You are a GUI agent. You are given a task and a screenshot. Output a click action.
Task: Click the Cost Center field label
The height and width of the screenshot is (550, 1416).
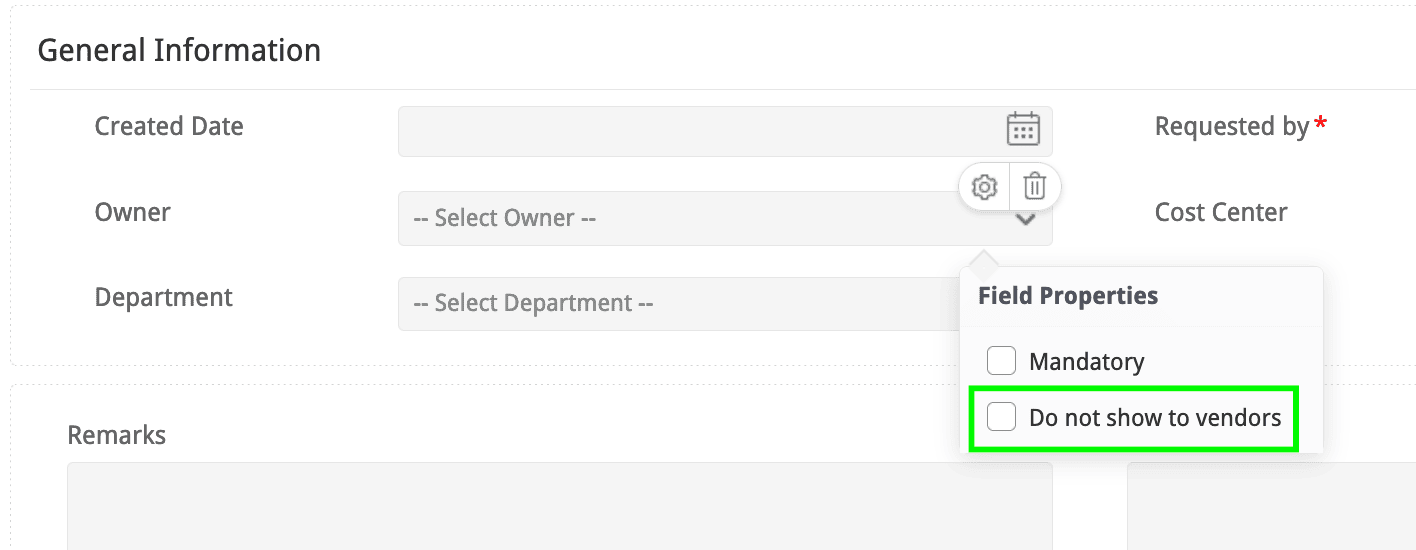coord(1220,213)
